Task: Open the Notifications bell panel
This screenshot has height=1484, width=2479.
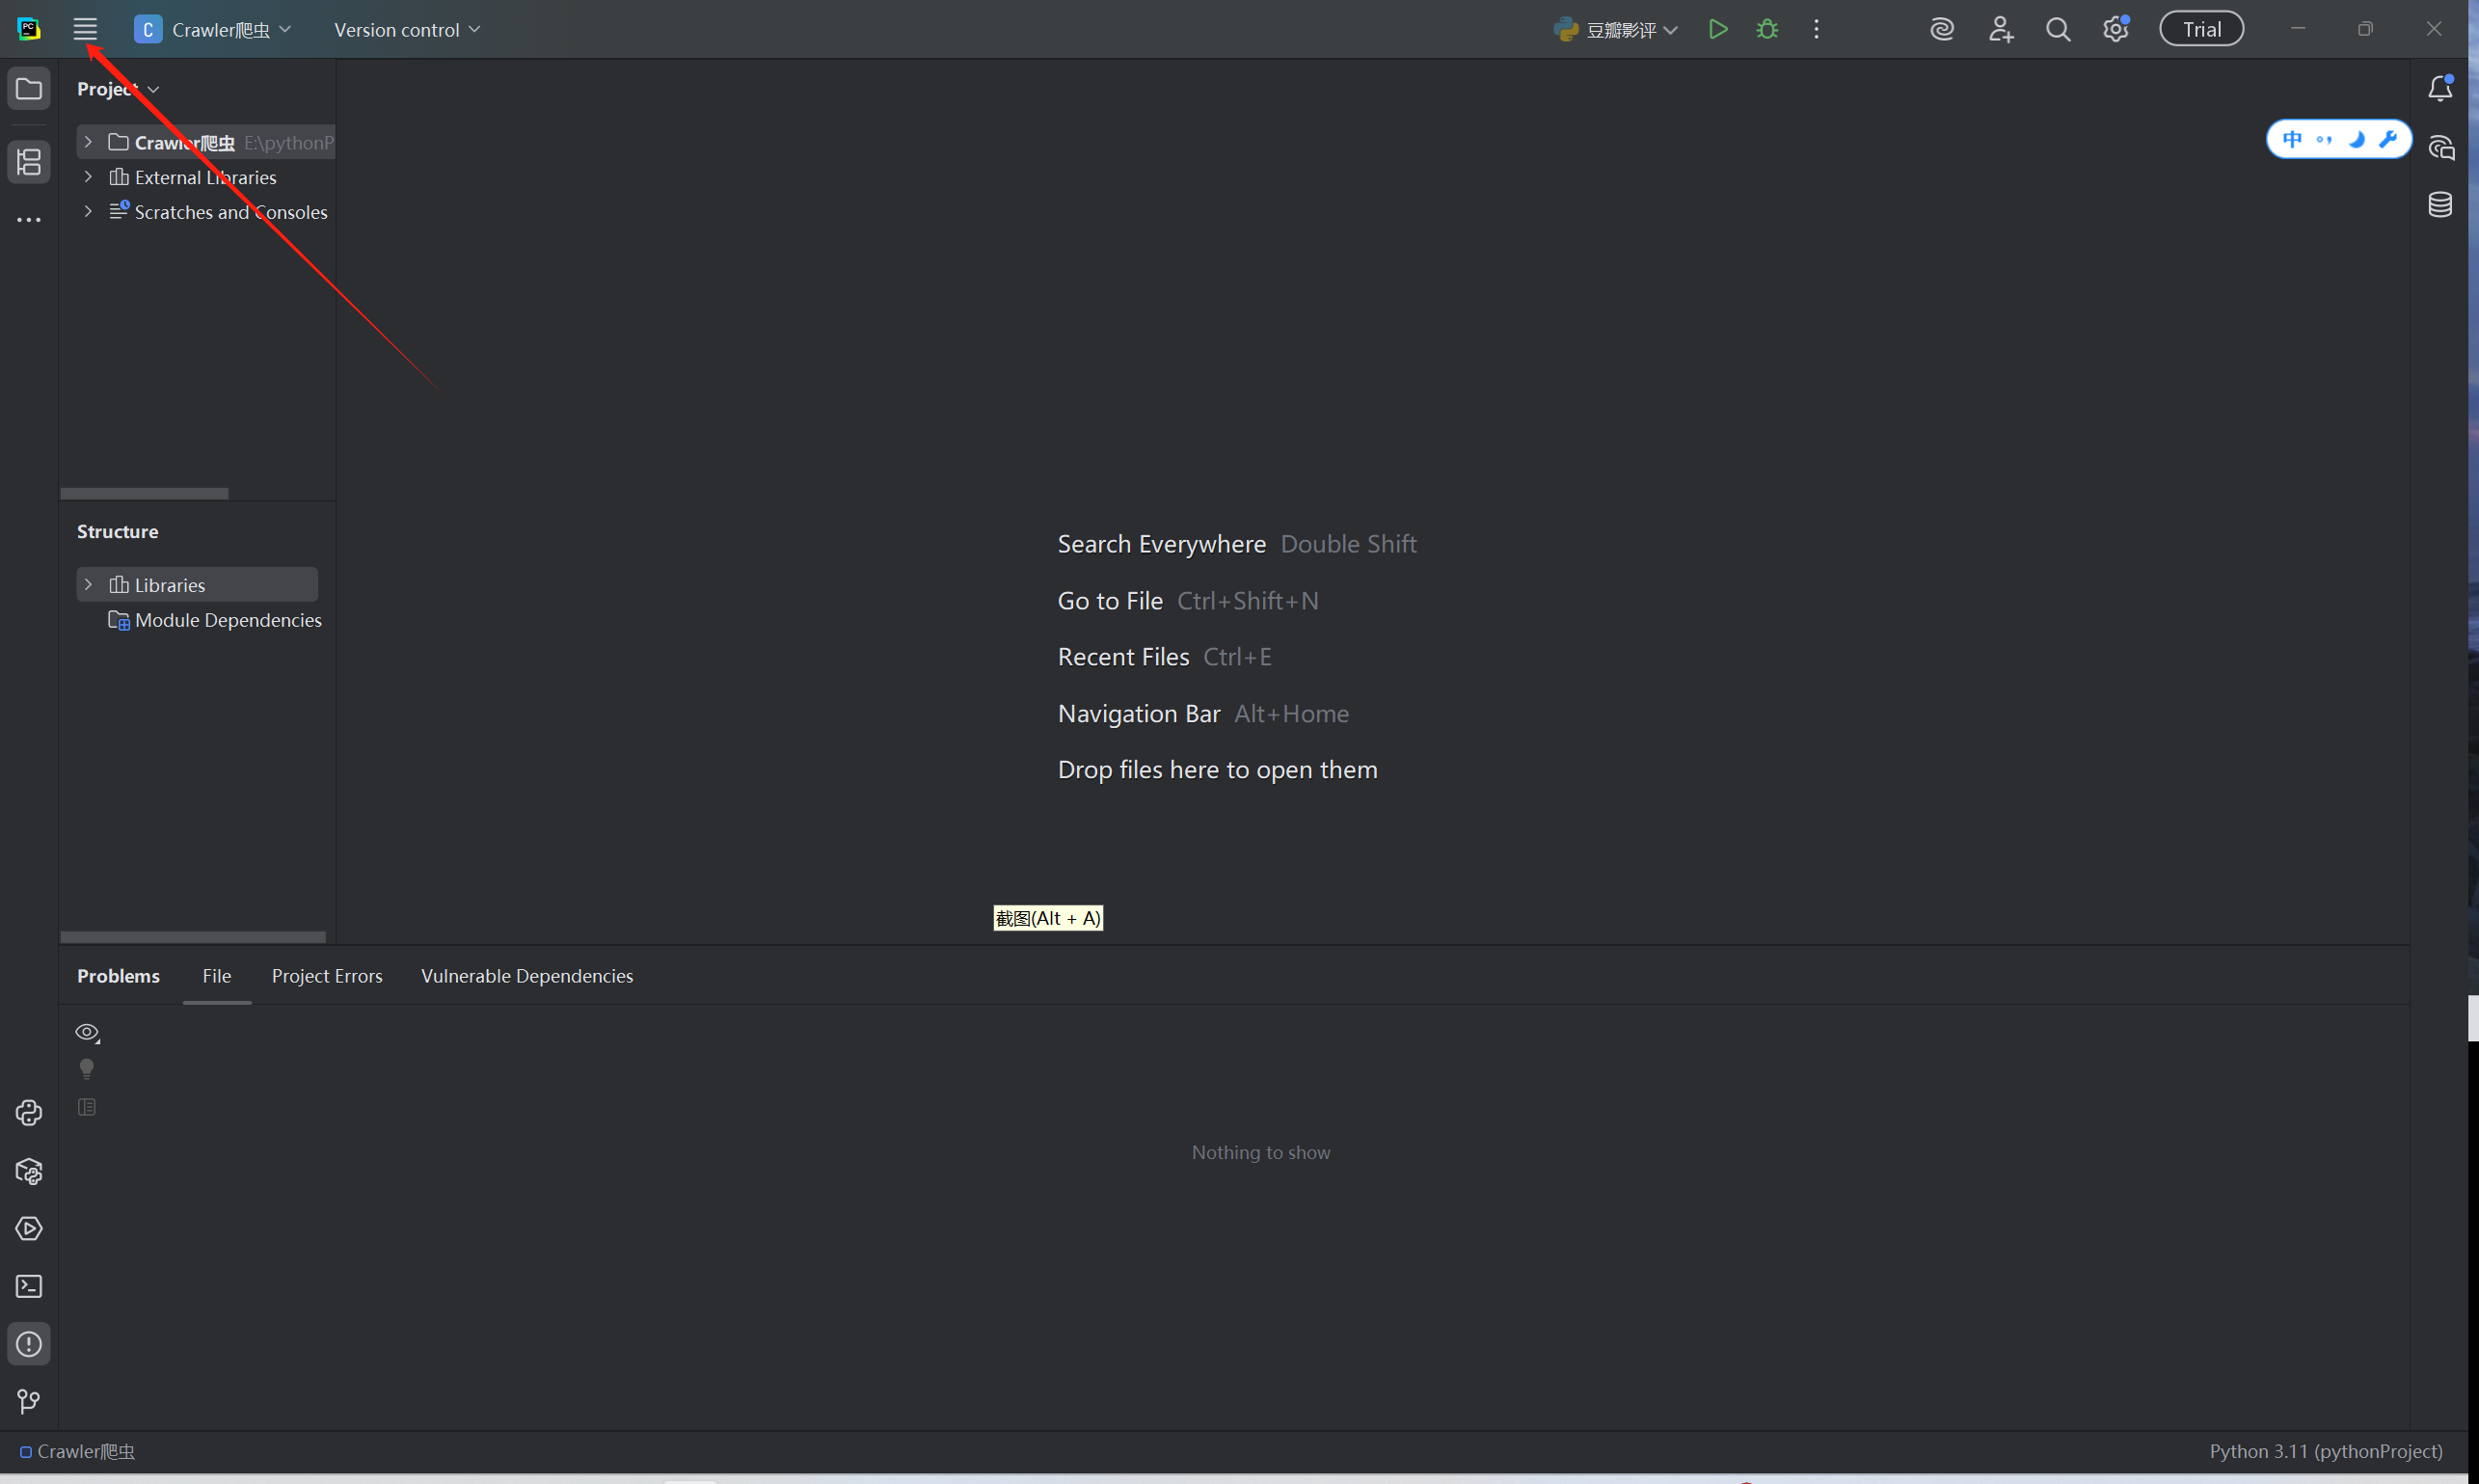Action: [2440, 88]
